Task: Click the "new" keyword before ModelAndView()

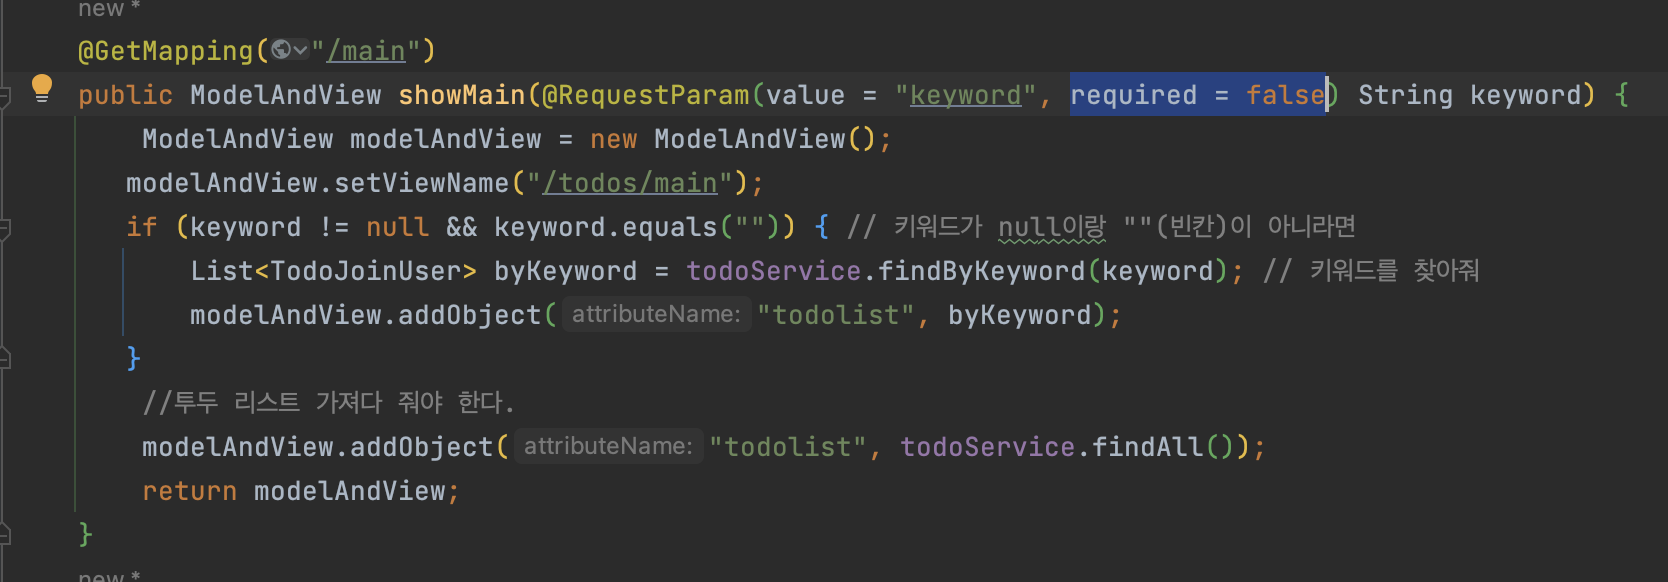Action: tap(614, 139)
